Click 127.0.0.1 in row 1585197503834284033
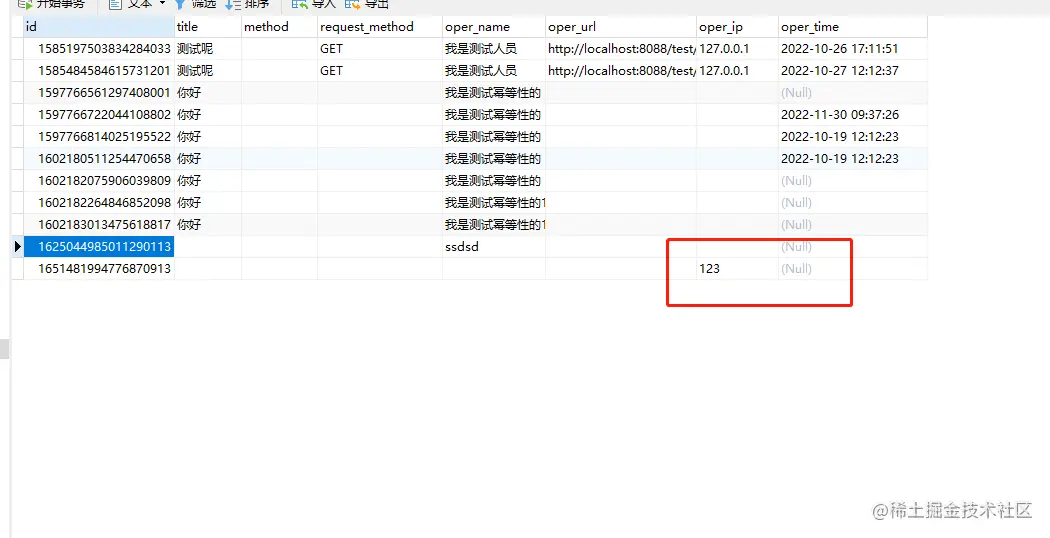The width and height of the screenshot is (1050, 538). click(724, 49)
